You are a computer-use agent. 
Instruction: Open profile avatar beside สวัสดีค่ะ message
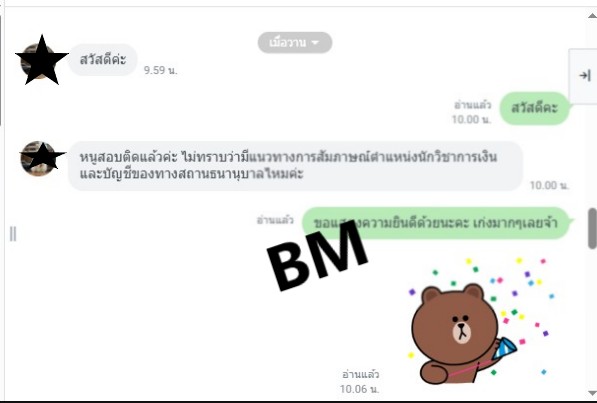(x=40, y=61)
